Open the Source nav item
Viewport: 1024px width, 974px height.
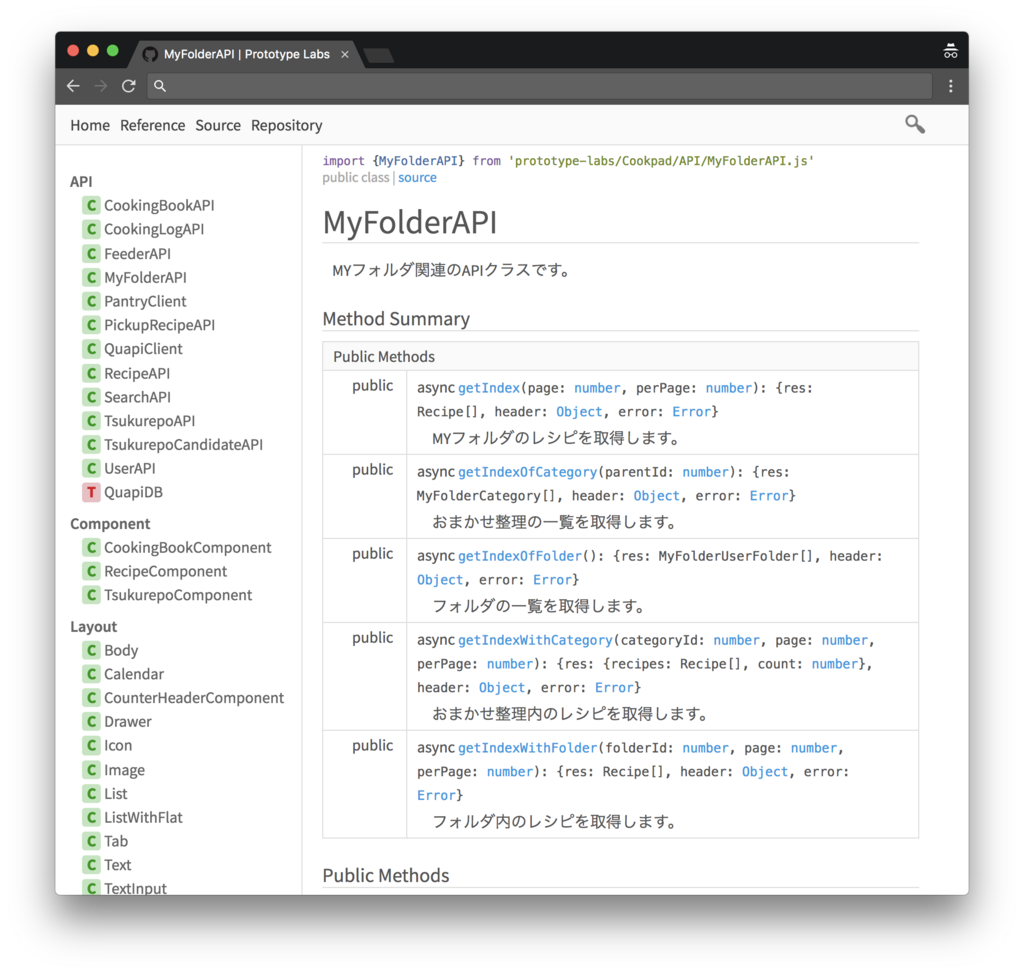[x=218, y=125]
